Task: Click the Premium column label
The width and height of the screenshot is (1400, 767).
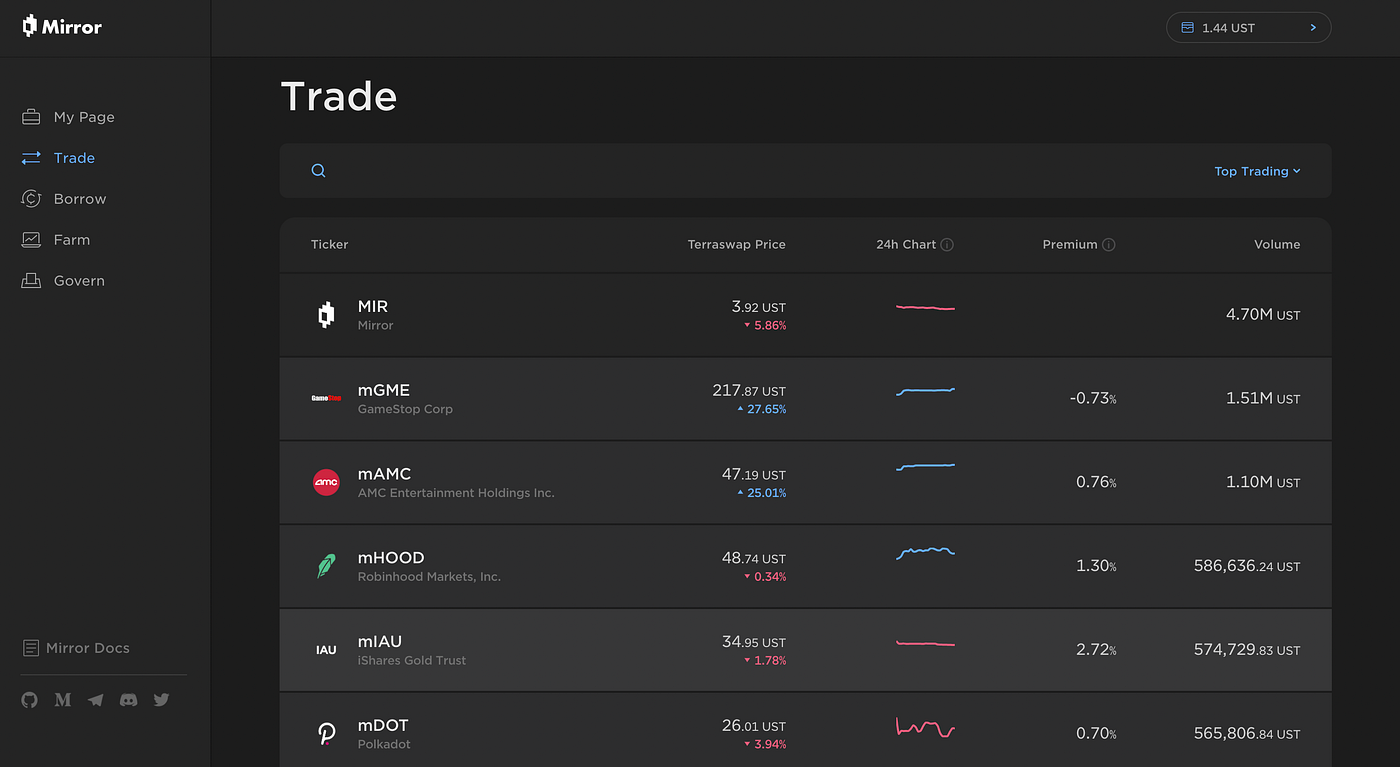Action: (1070, 245)
